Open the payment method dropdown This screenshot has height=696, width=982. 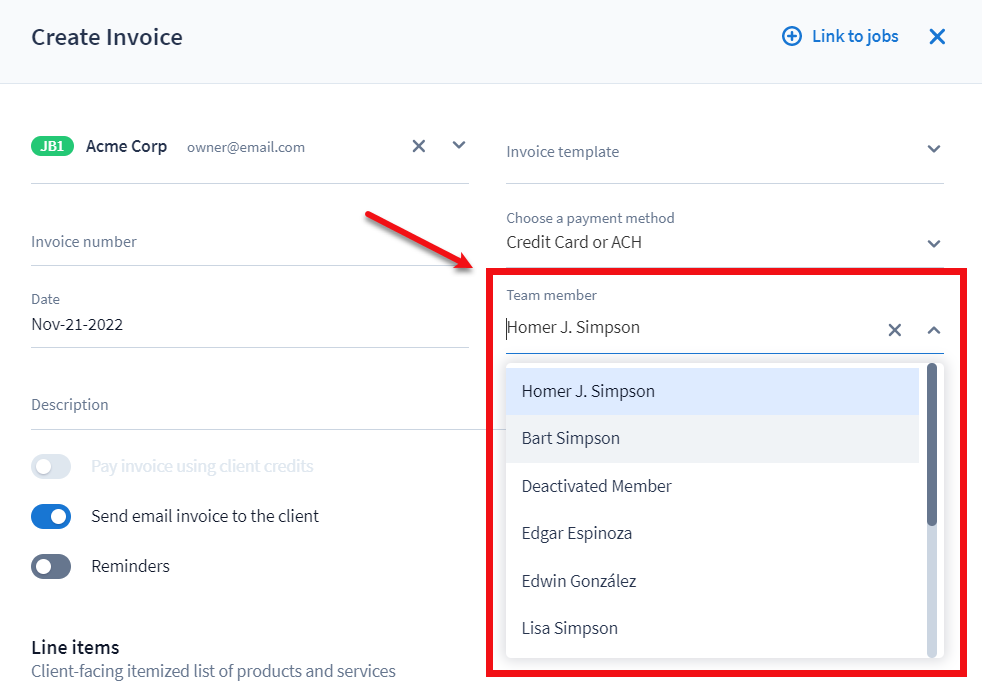click(x=933, y=243)
